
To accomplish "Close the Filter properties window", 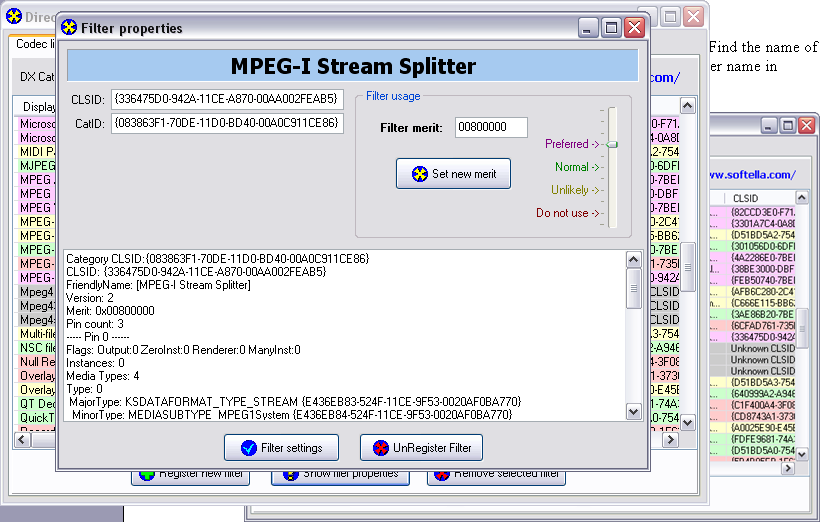I will [634, 28].
